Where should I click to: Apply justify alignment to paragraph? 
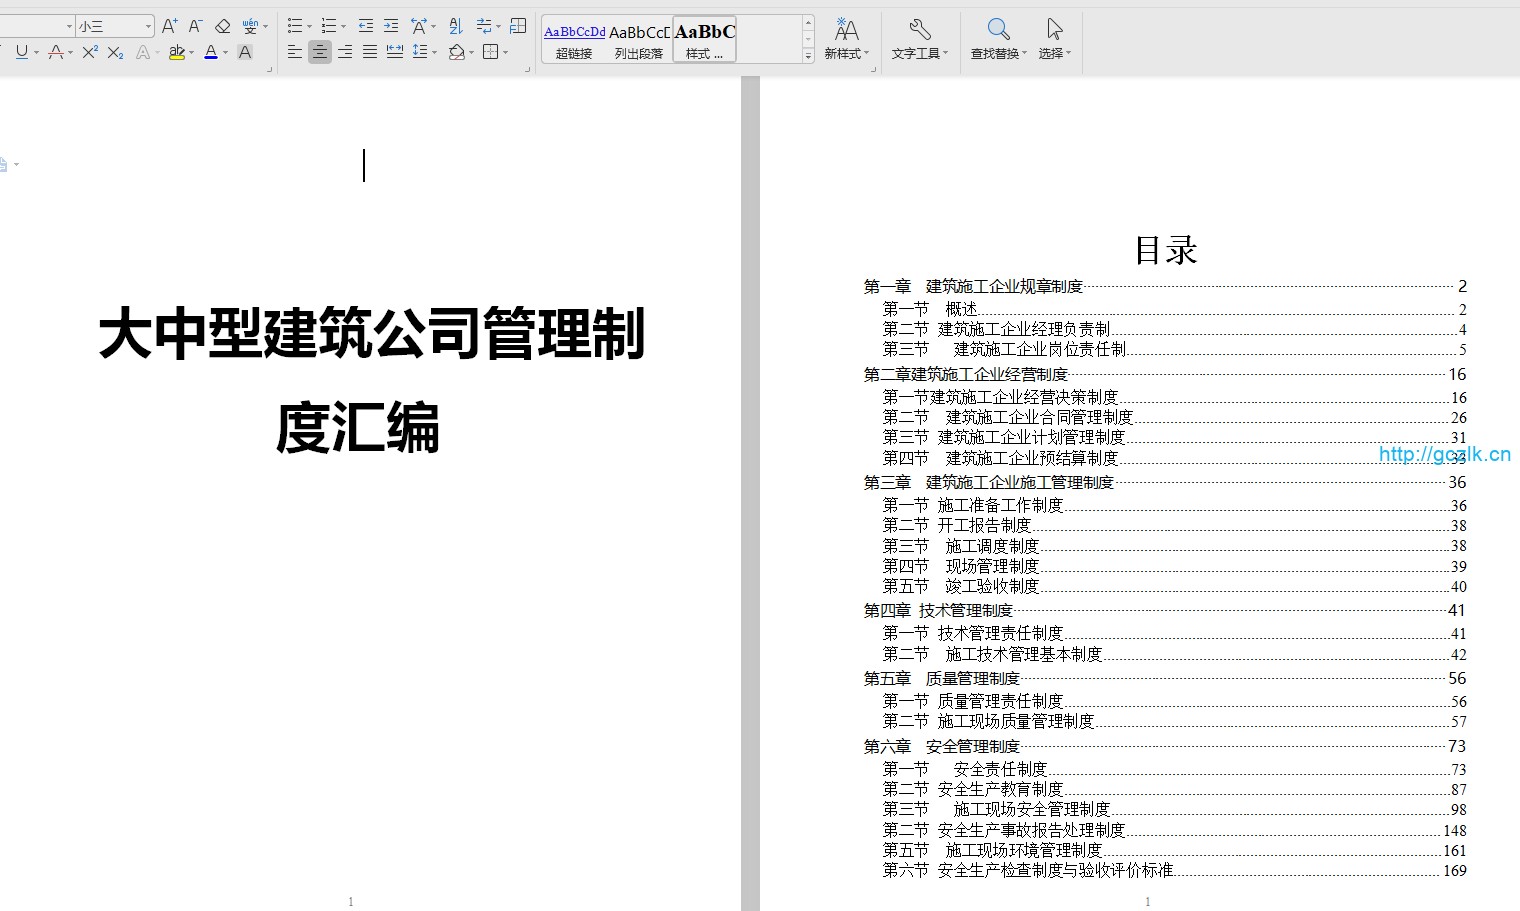[x=370, y=52]
